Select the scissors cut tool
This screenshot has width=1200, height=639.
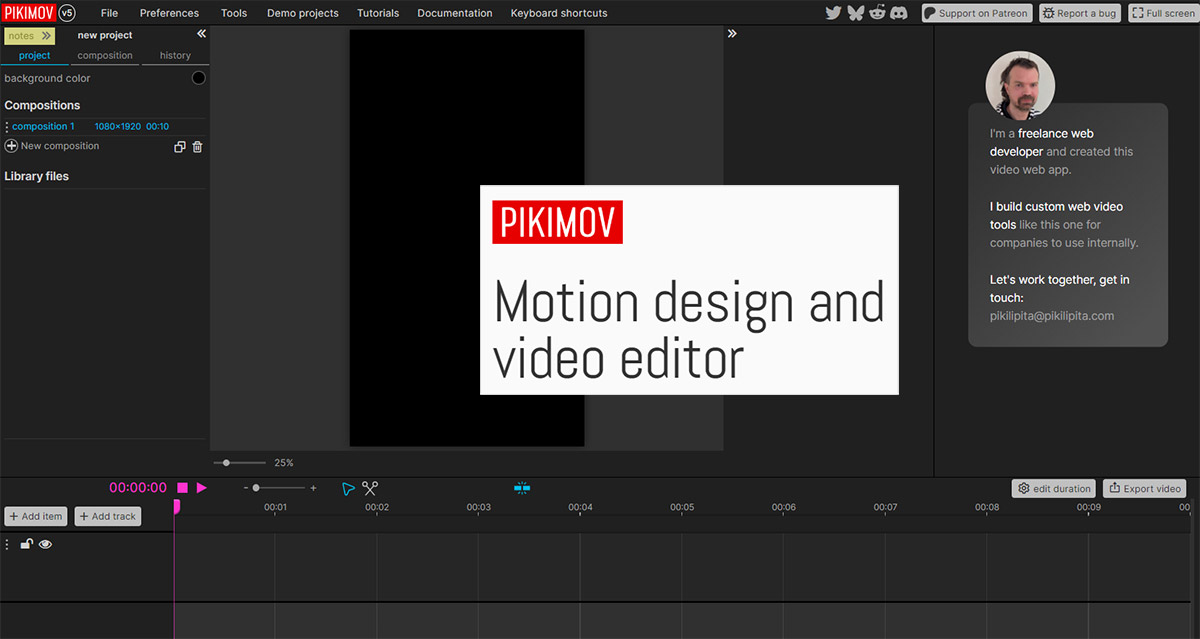click(x=370, y=488)
